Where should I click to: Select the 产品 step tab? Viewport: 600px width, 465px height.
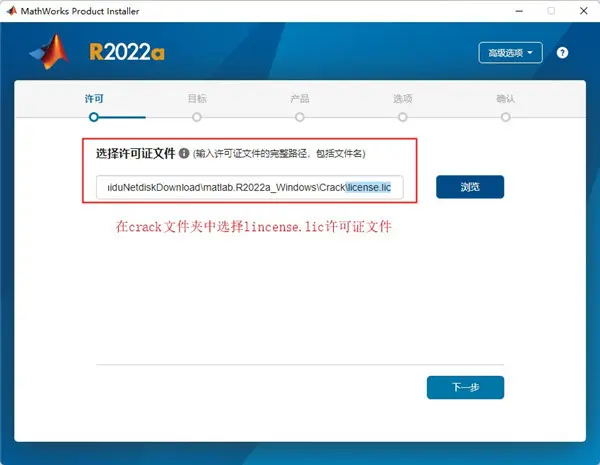(300, 99)
